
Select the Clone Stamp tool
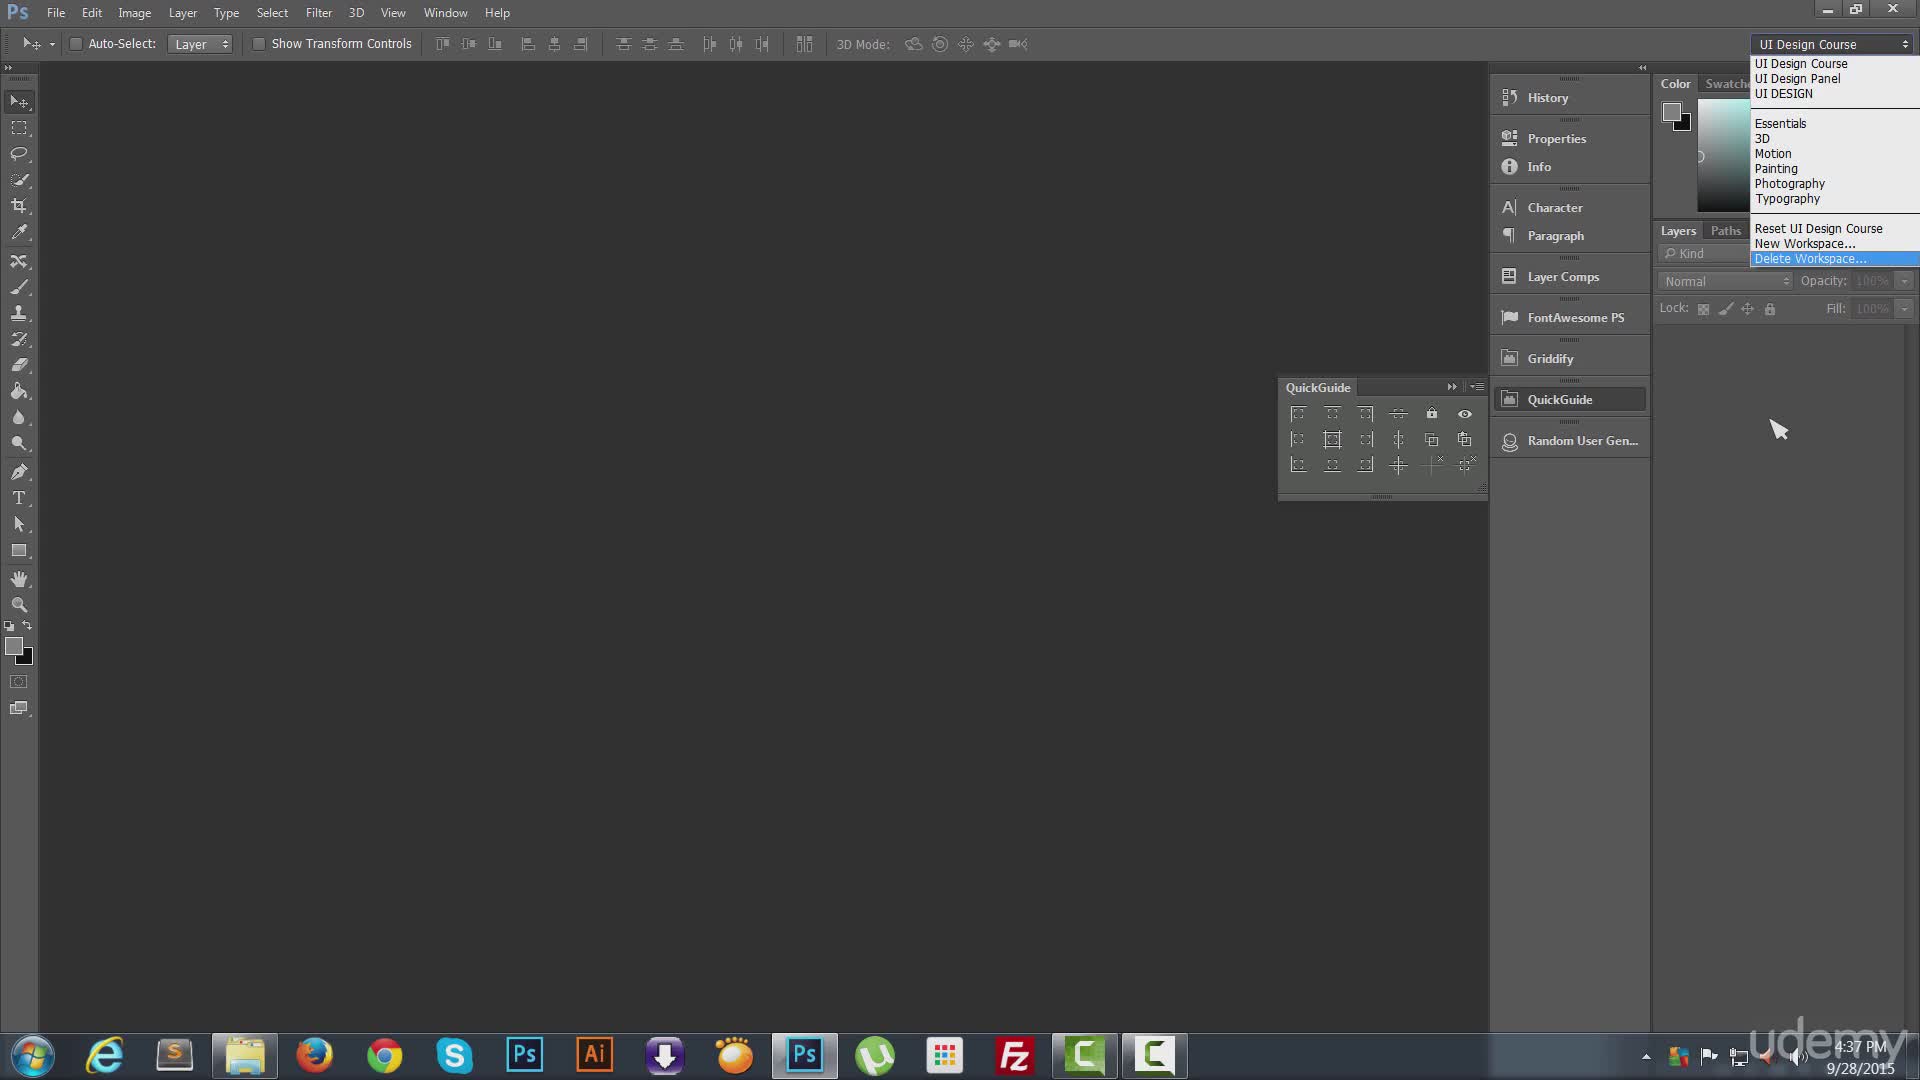[x=19, y=313]
